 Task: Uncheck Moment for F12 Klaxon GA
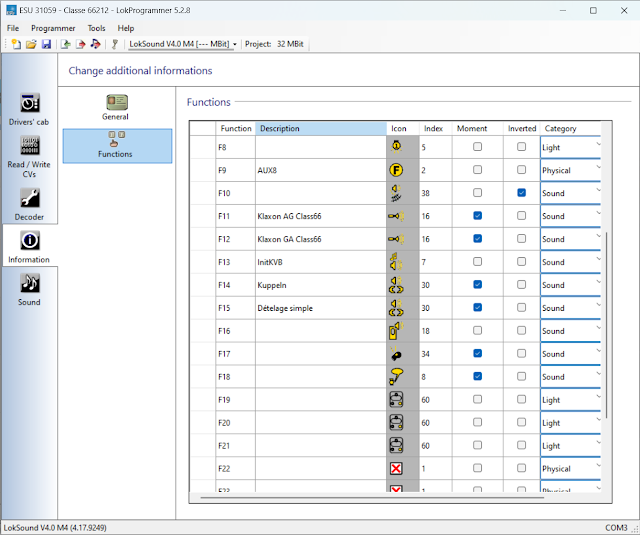pos(477,238)
